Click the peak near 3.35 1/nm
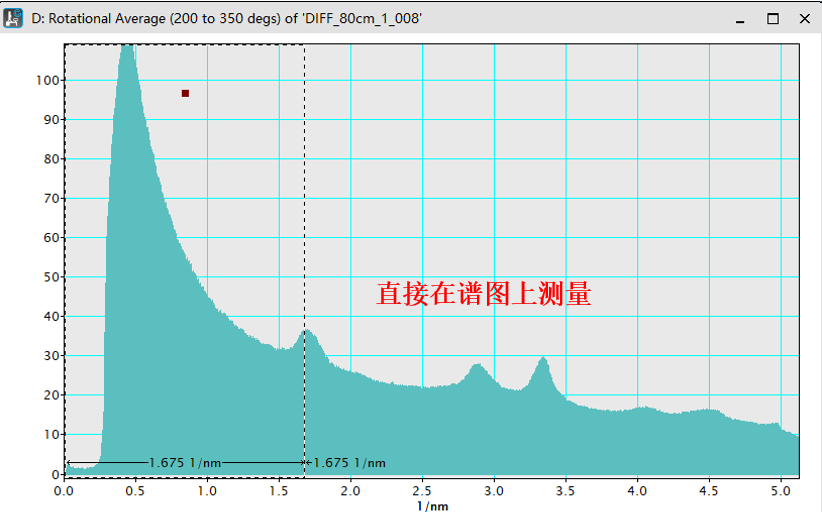This screenshot has width=822, height=518. tap(543, 360)
